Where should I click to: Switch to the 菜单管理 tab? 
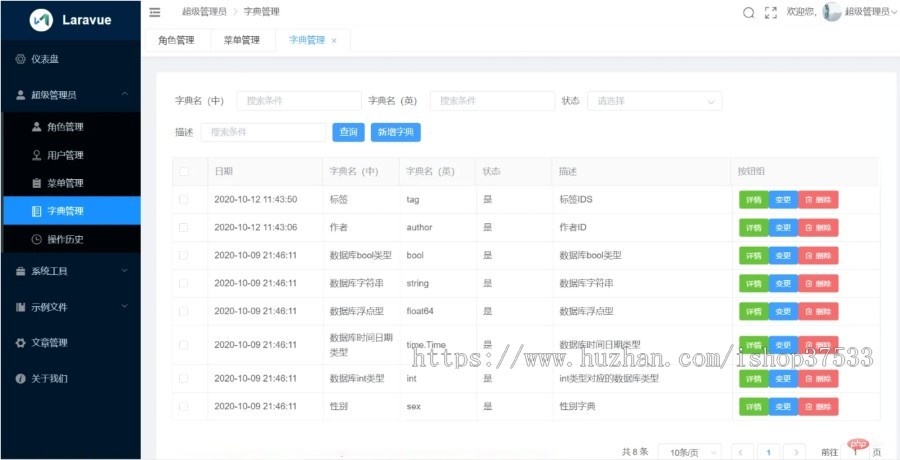pyautogui.click(x=242, y=40)
